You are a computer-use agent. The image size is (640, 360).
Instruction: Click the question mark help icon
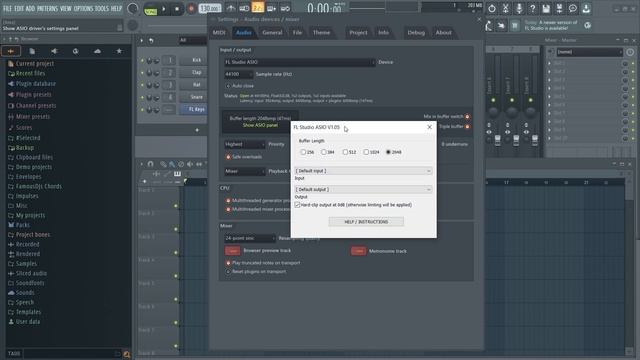pyautogui.click(x=532, y=8)
